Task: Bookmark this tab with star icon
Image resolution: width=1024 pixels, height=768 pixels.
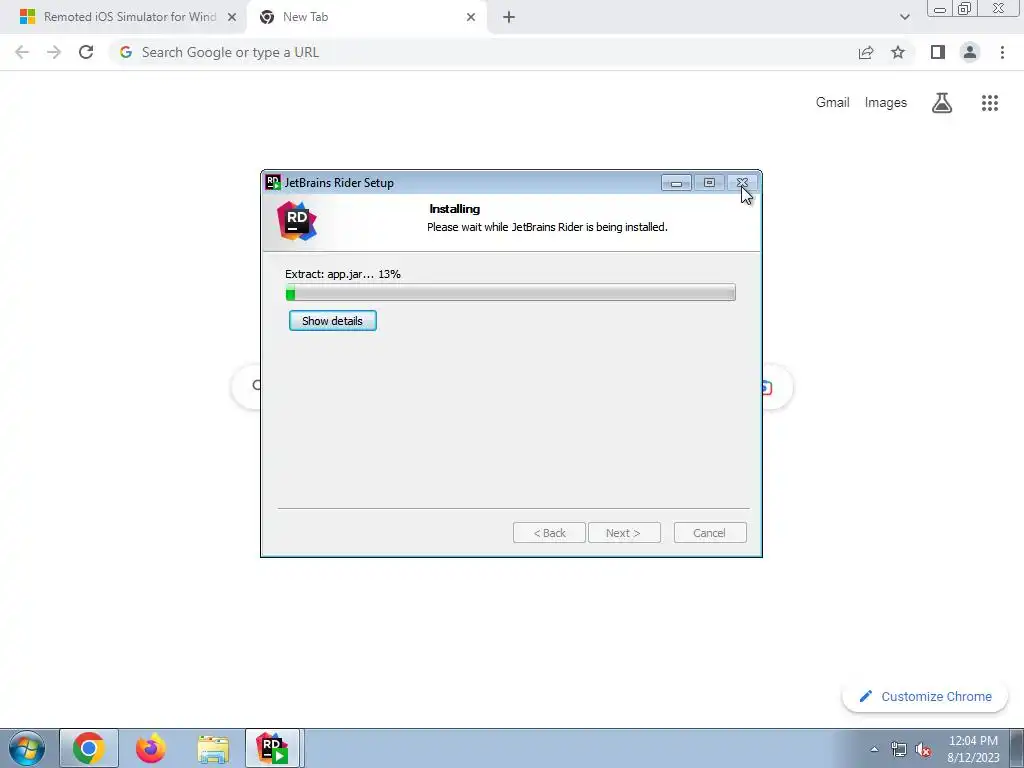Action: [898, 52]
